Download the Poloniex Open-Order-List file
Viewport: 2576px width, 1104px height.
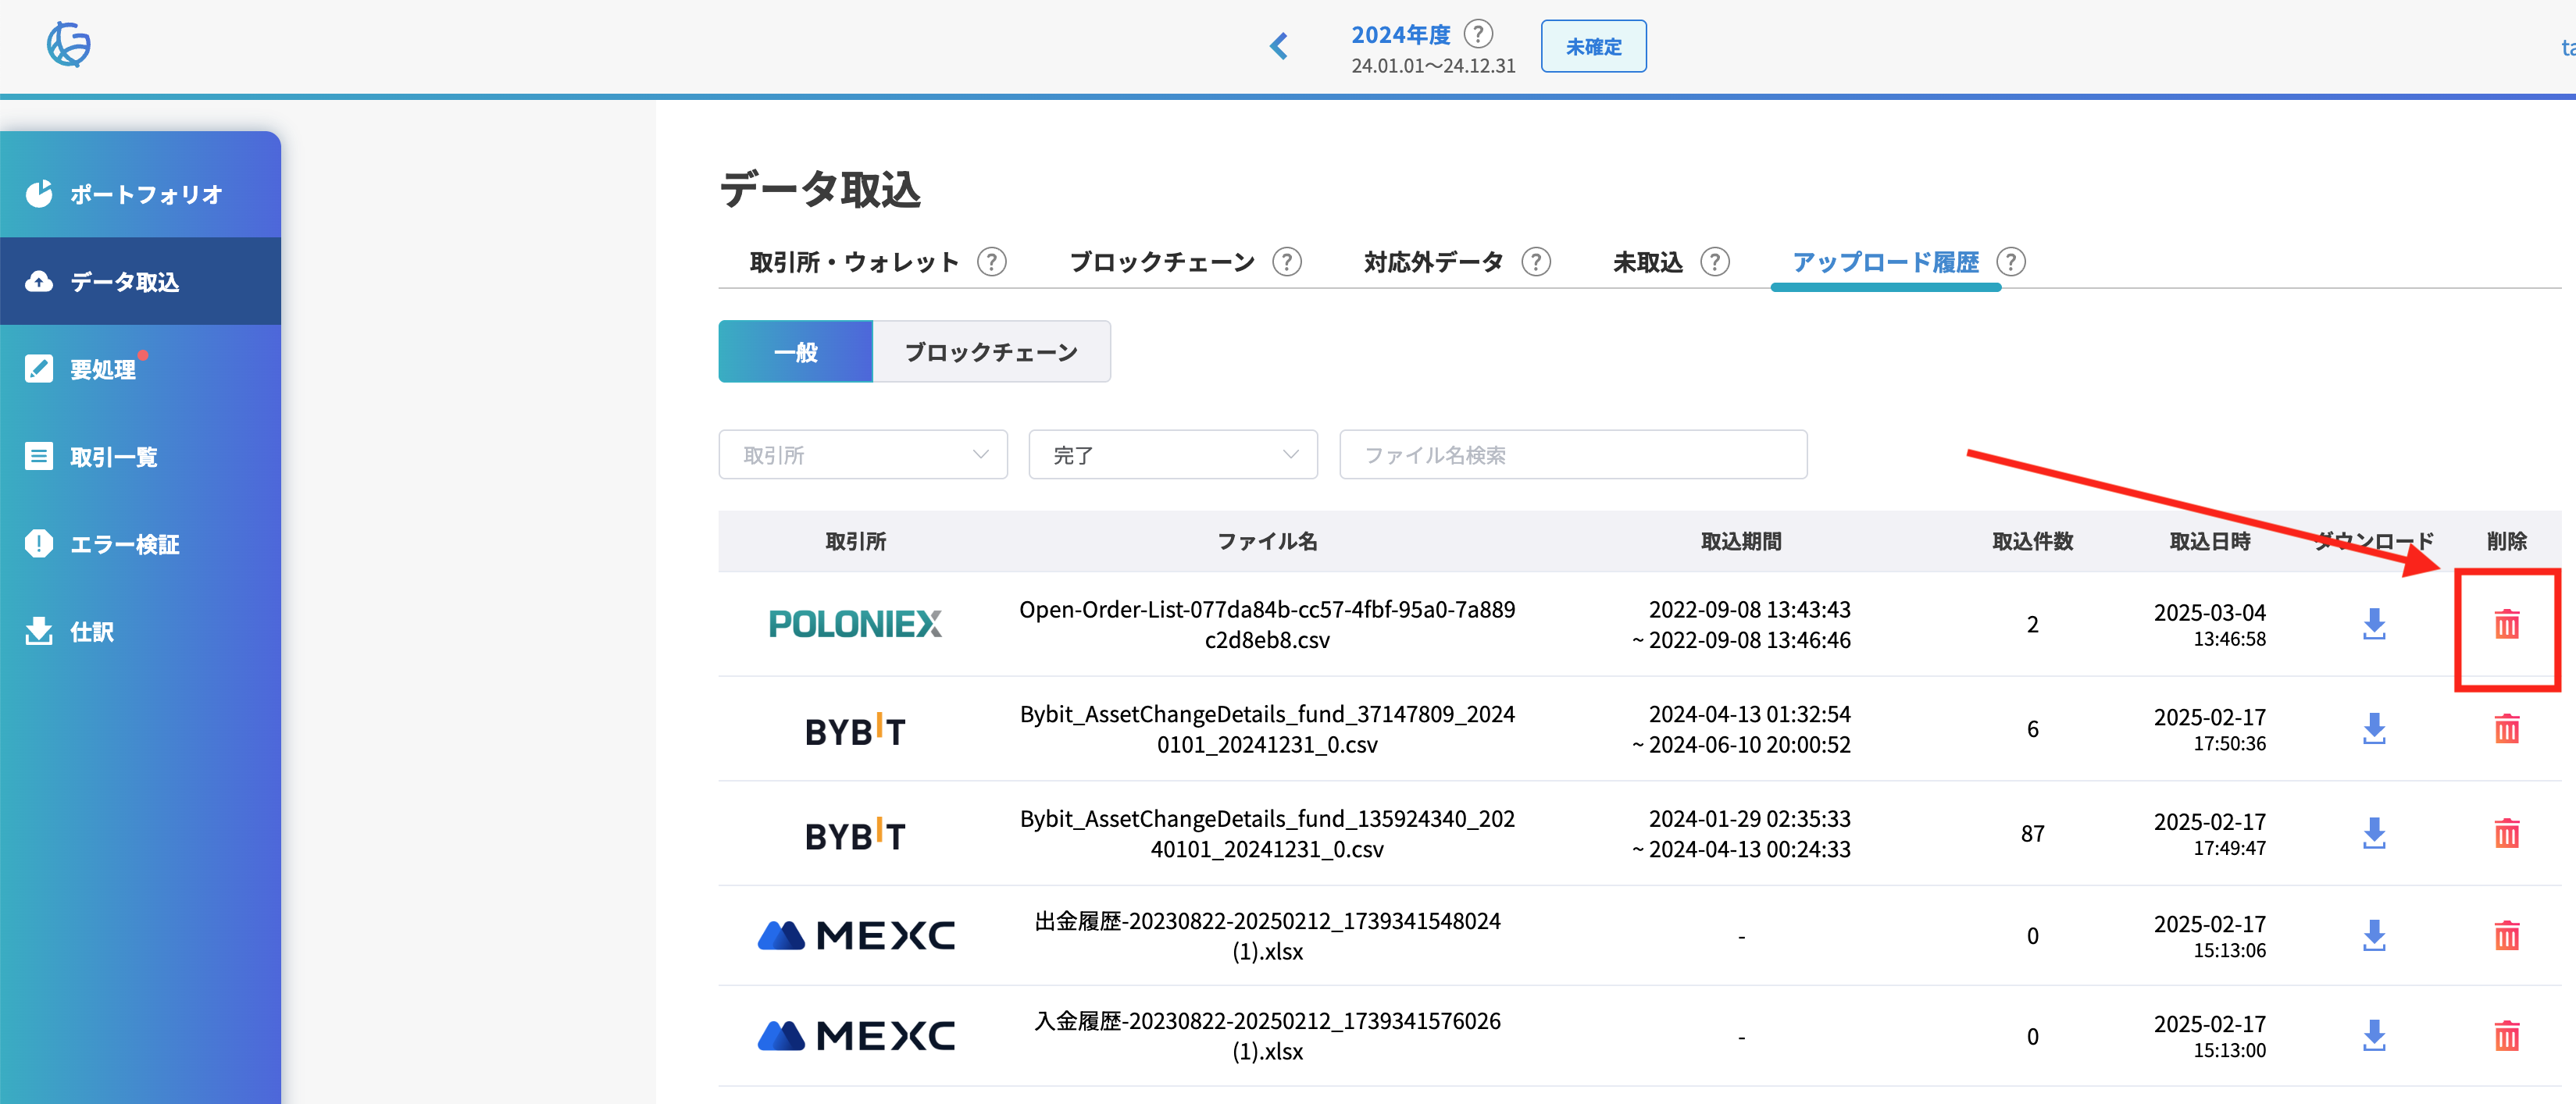(2374, 624)
